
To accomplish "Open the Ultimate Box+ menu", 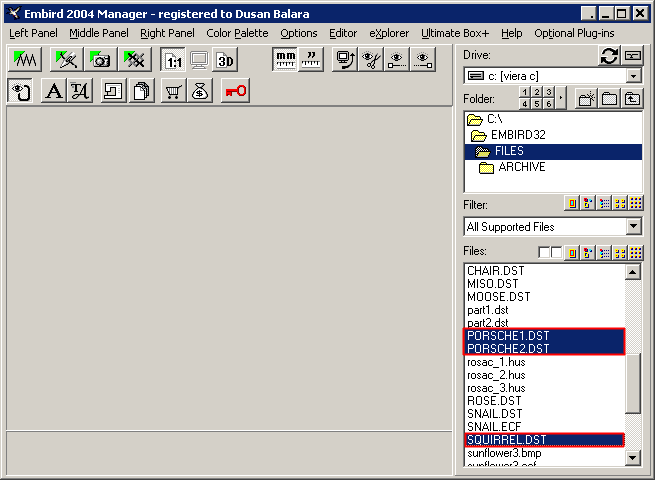I will tap(455, 33).
